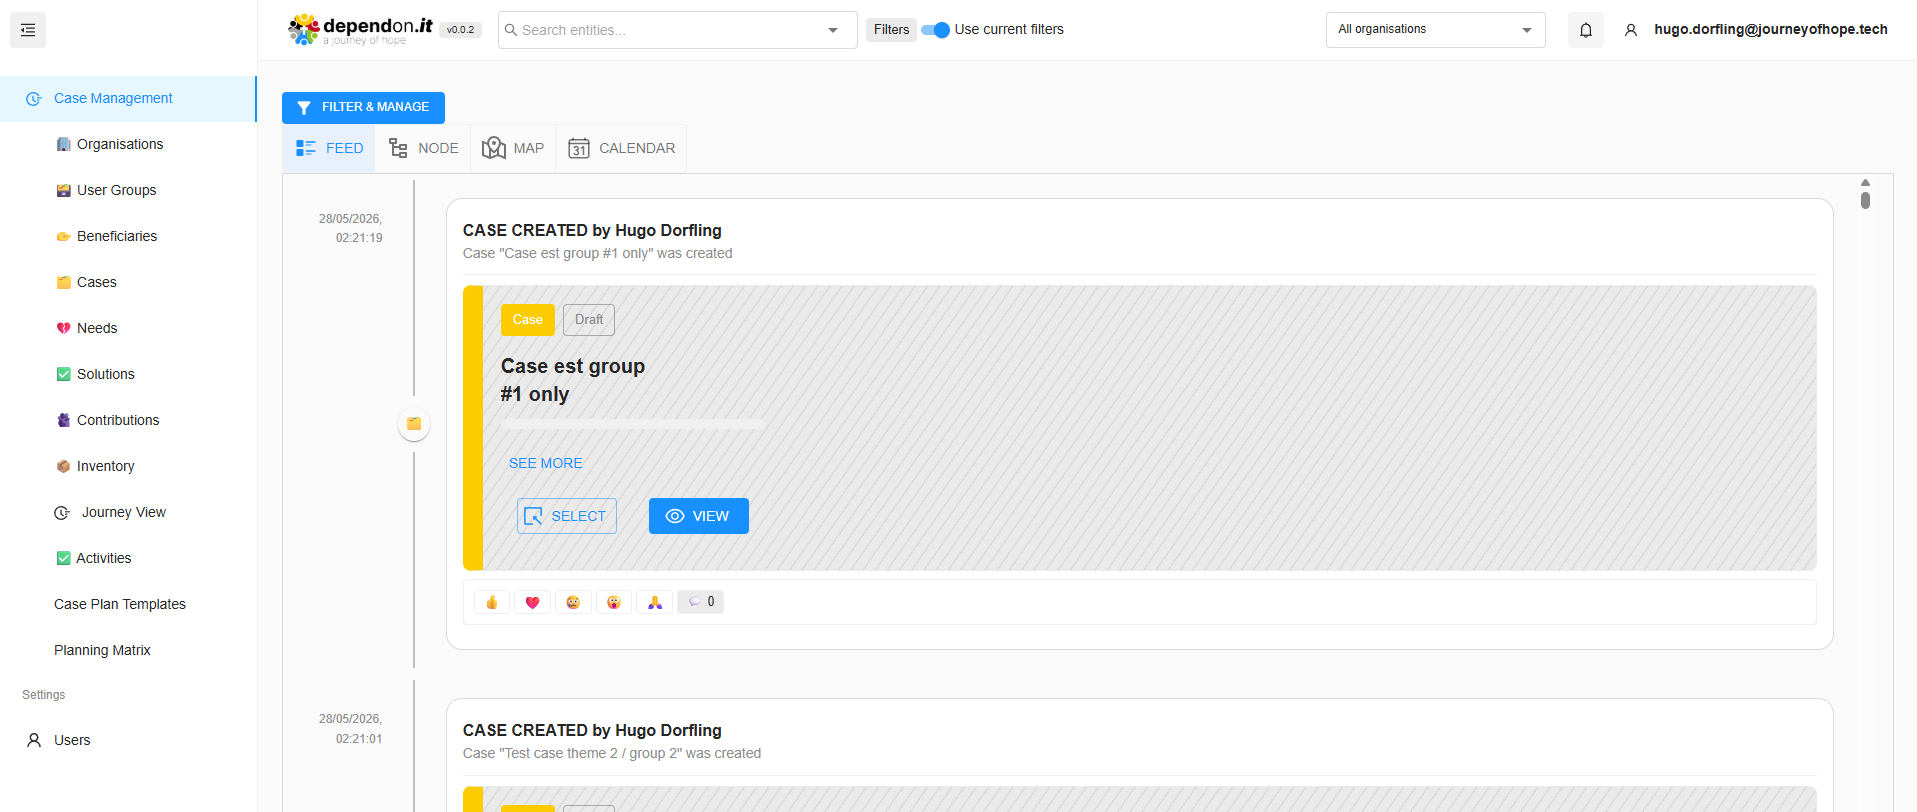Toggle Use current filters switch
This screenshot has height=812, width=1917.
click(935, 30)
